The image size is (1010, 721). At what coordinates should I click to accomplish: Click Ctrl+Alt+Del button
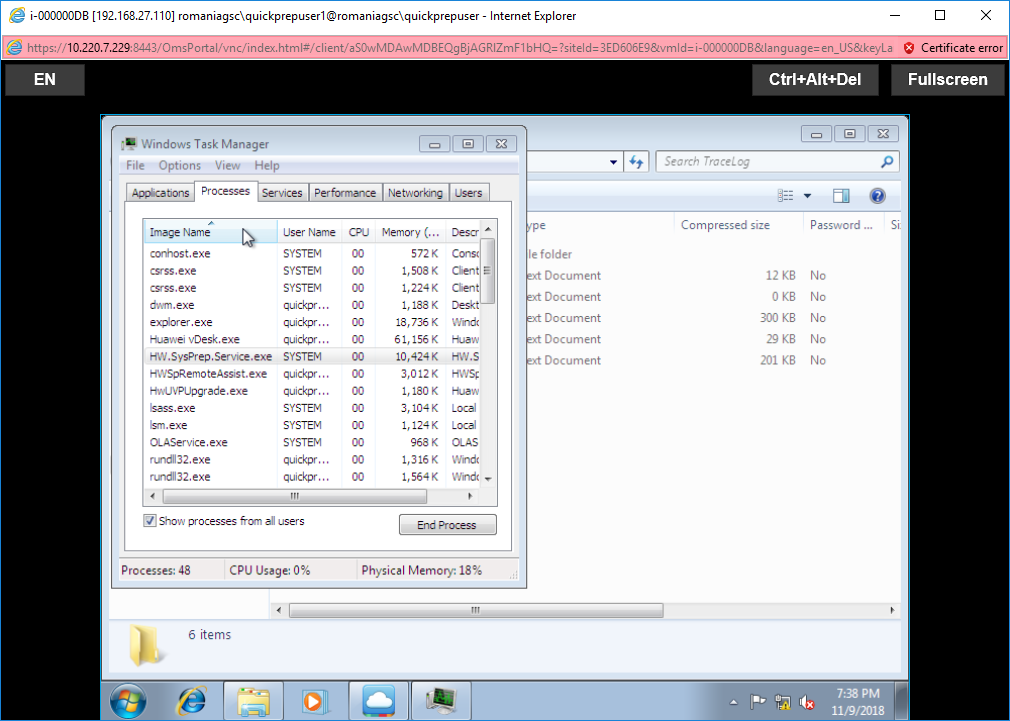pyautogui.click(x=815, y=79)
